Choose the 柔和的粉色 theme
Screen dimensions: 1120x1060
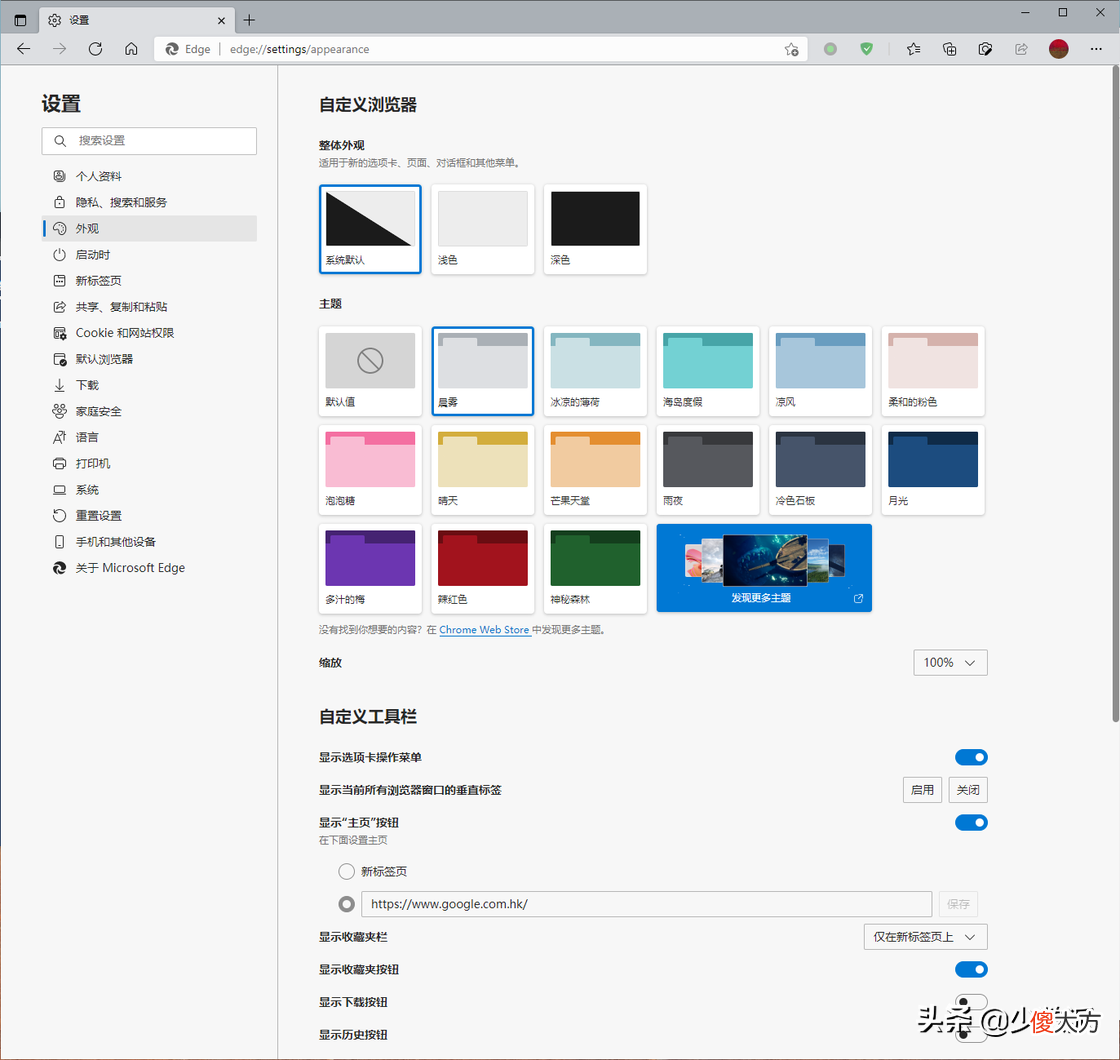point(933,371)
